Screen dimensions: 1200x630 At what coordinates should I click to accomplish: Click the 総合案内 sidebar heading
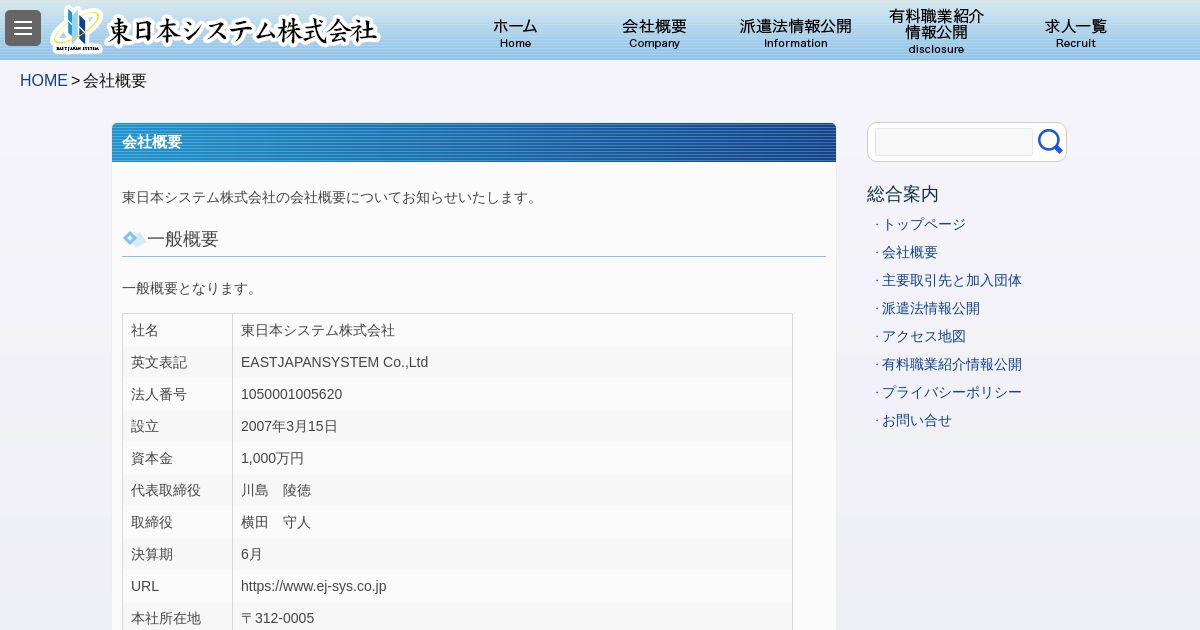coord(903,194)
